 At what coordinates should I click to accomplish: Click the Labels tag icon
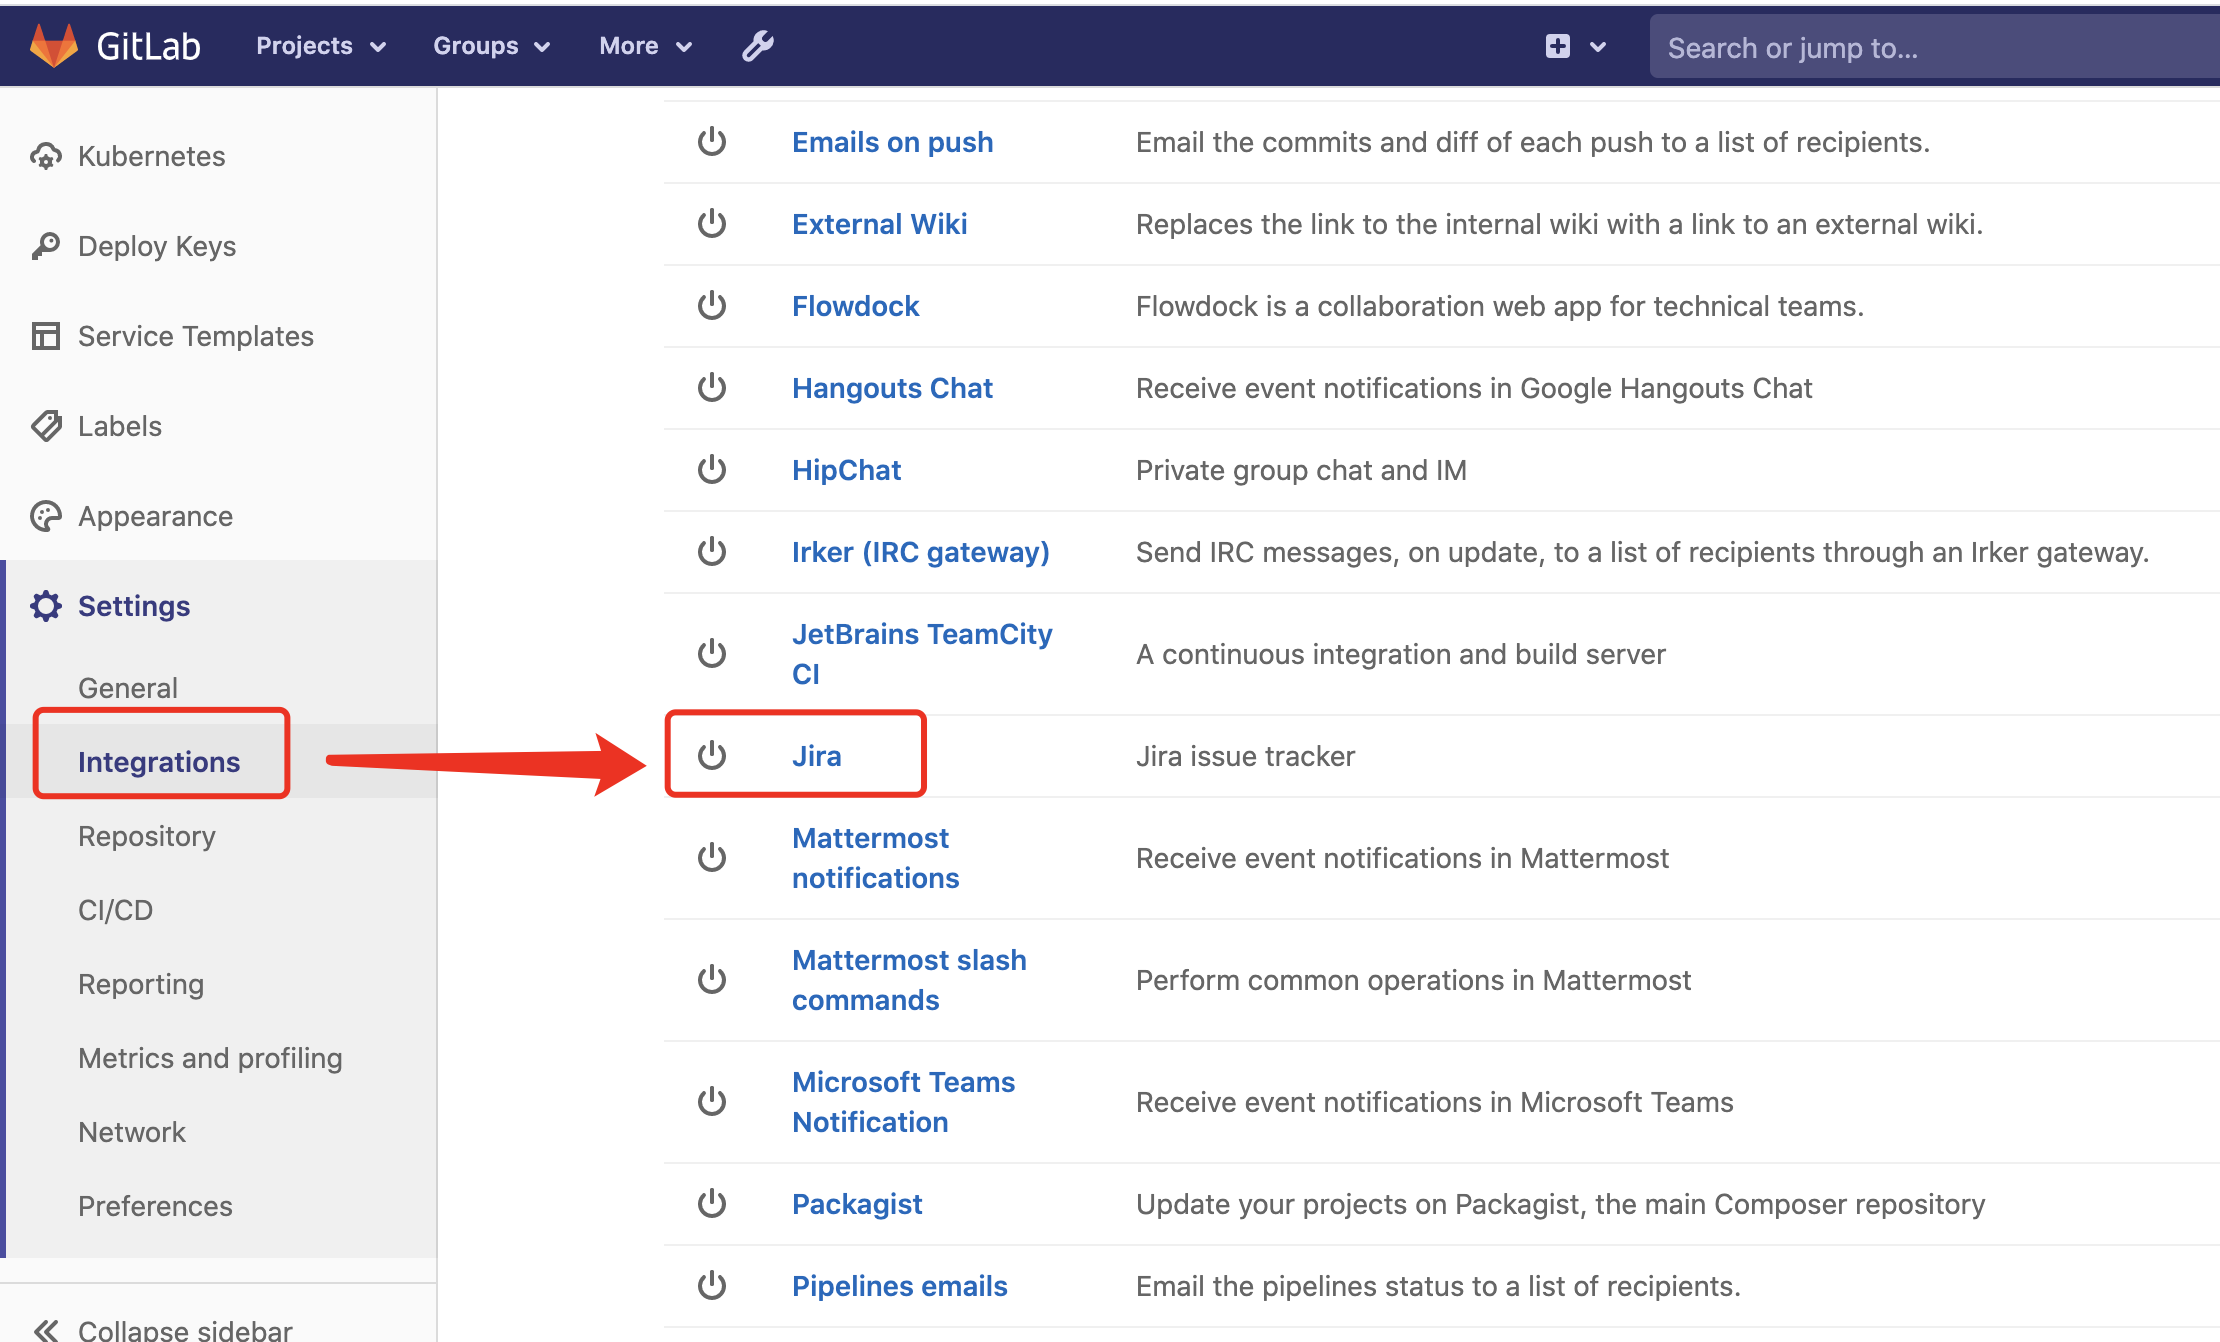(45, 426)
